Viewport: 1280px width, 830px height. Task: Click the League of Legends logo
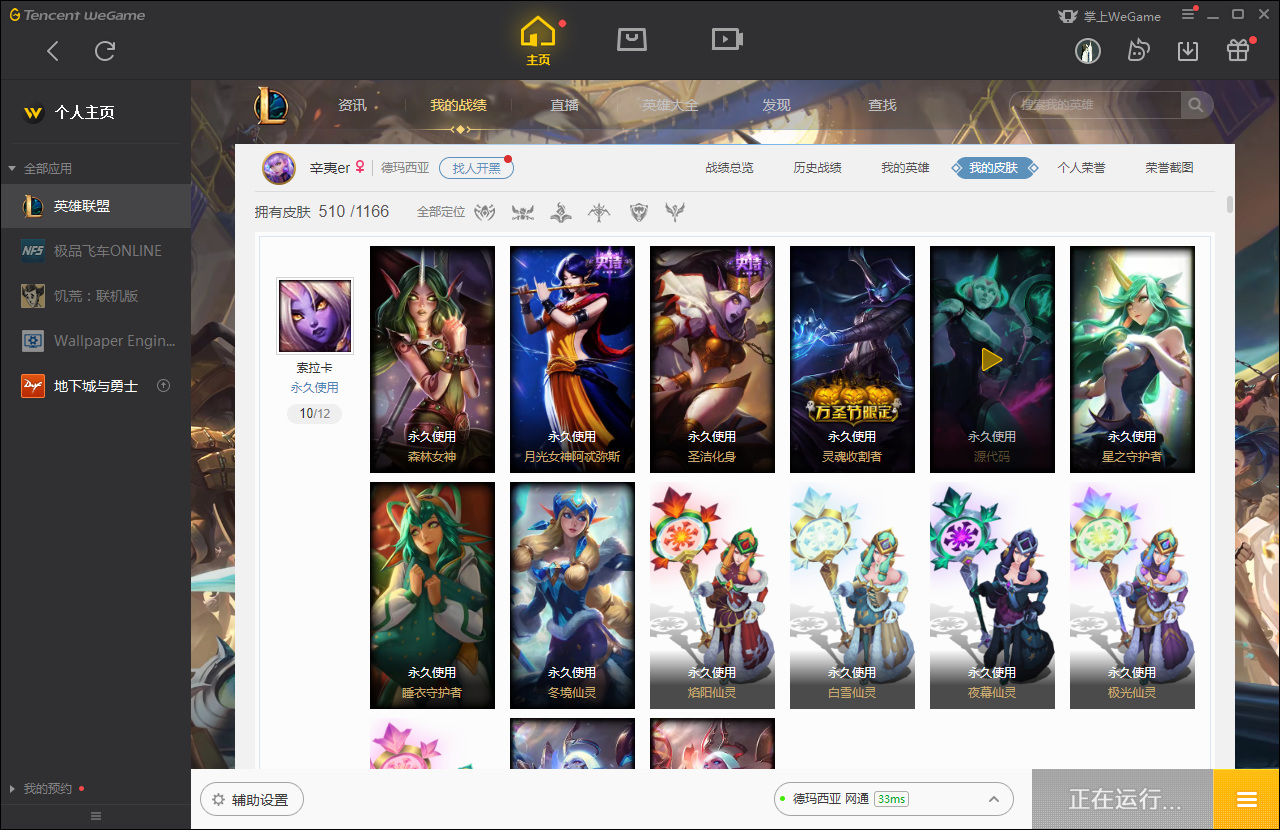pos(271,105)
